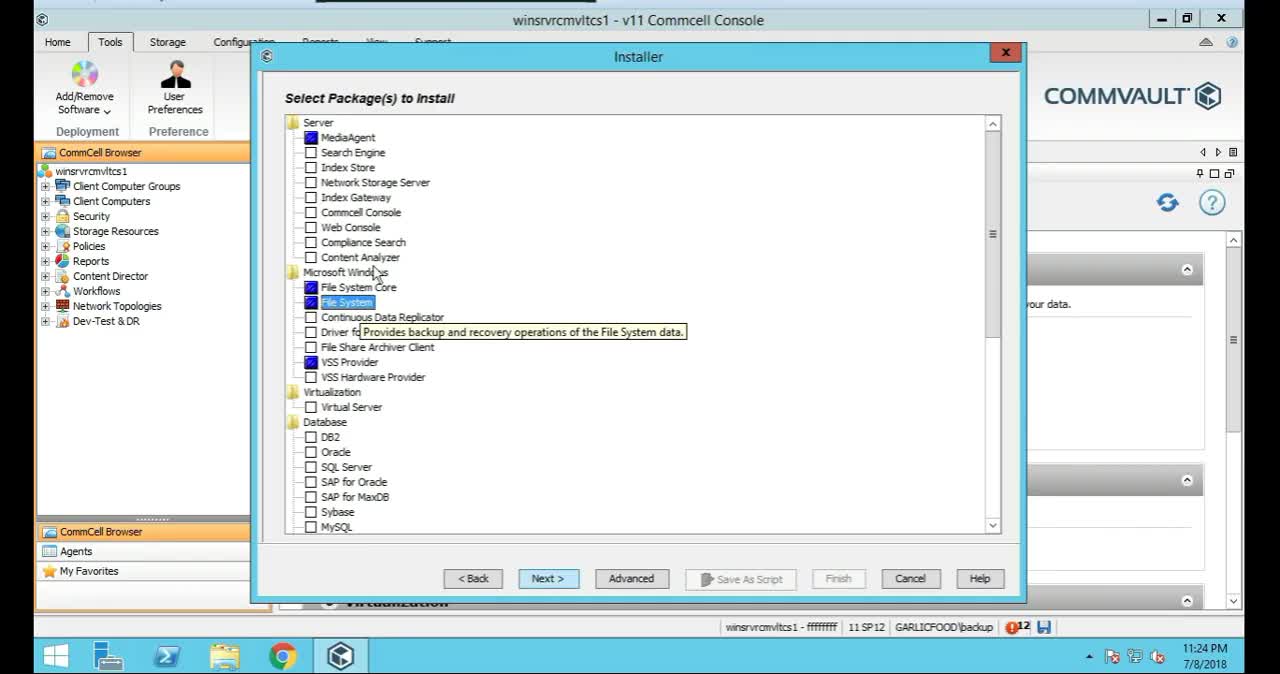Check the Oracle database package

click(311, 453)
